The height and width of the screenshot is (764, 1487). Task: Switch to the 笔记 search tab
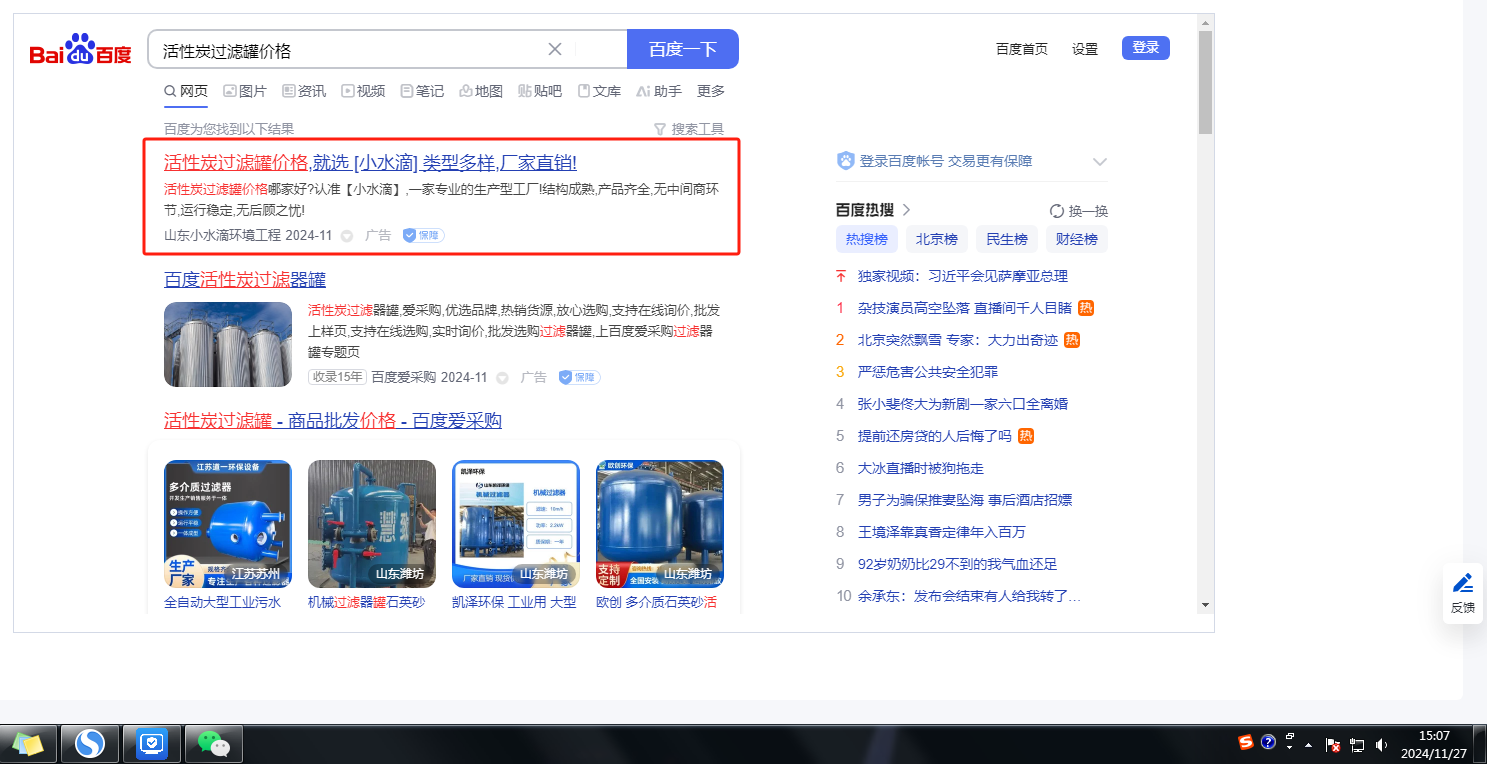[422, 91]
